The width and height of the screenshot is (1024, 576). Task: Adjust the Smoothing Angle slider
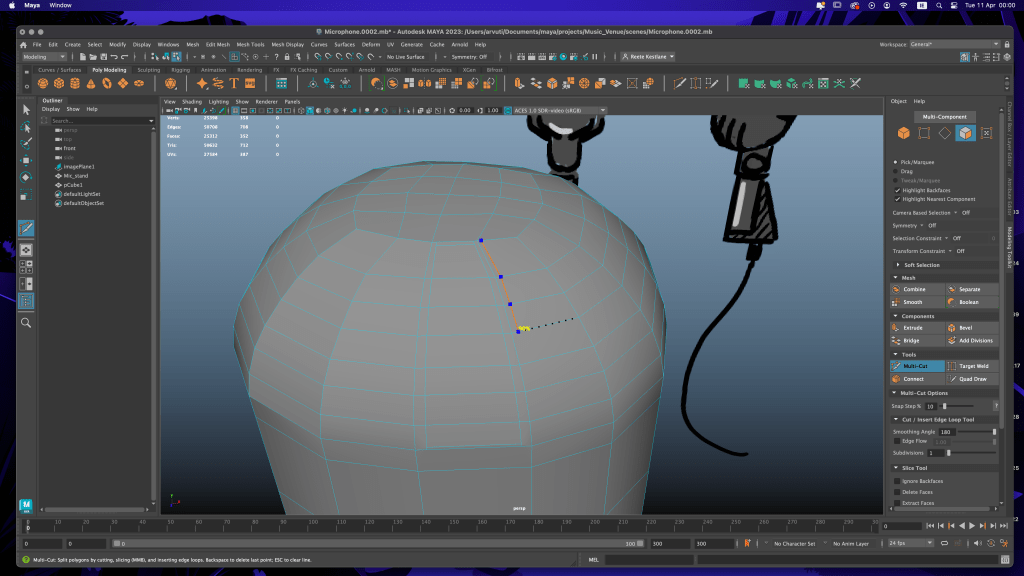tap(993, 431)
